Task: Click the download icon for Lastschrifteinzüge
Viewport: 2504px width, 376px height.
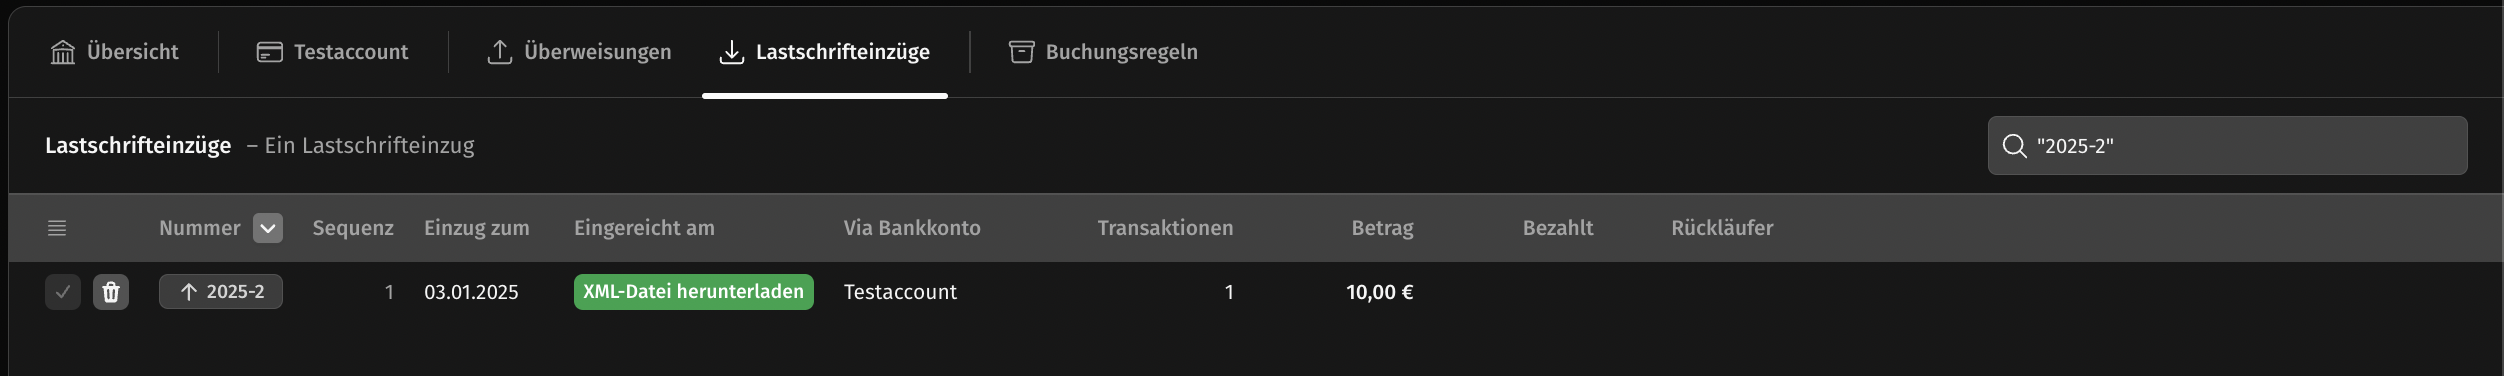Action: pyautogui.click(x=732, y=52)
